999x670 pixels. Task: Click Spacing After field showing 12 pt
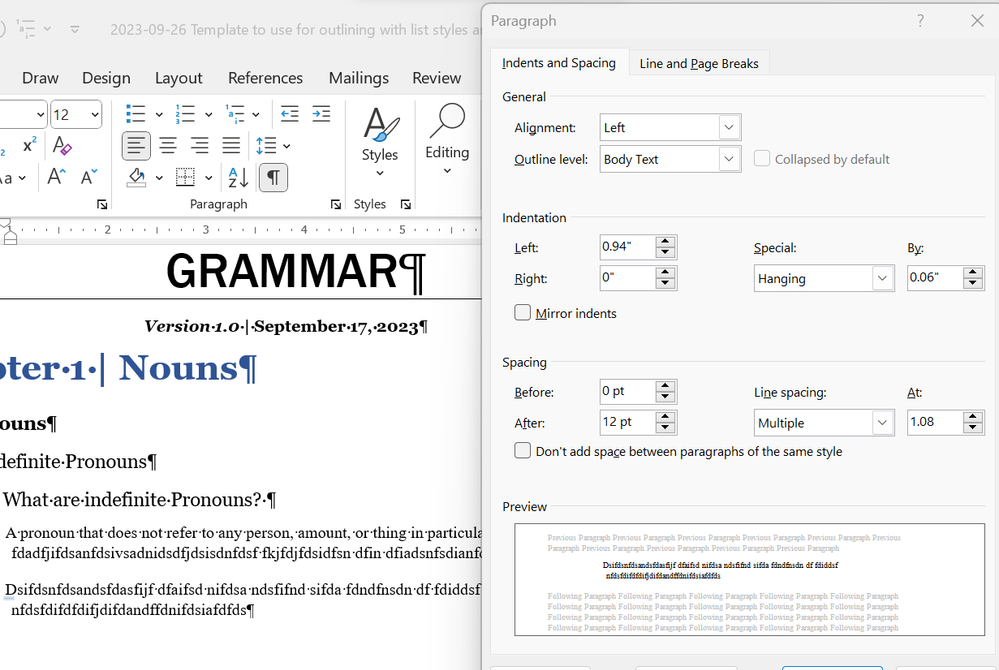point(628,422)
